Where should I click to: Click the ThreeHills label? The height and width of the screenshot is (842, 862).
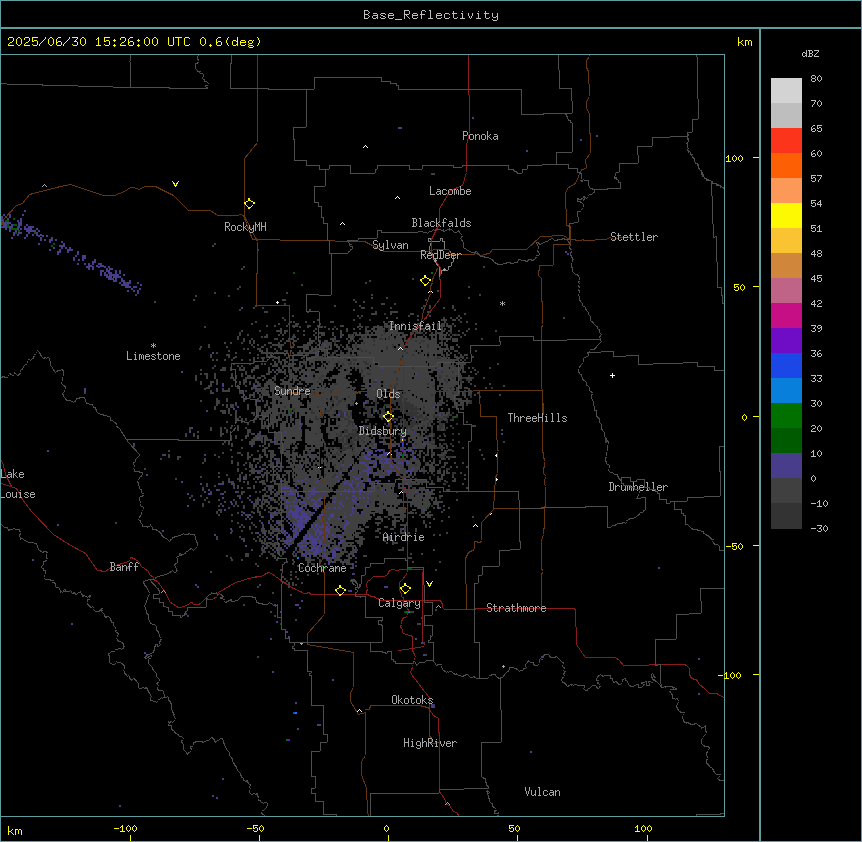[x=537, y=418]
